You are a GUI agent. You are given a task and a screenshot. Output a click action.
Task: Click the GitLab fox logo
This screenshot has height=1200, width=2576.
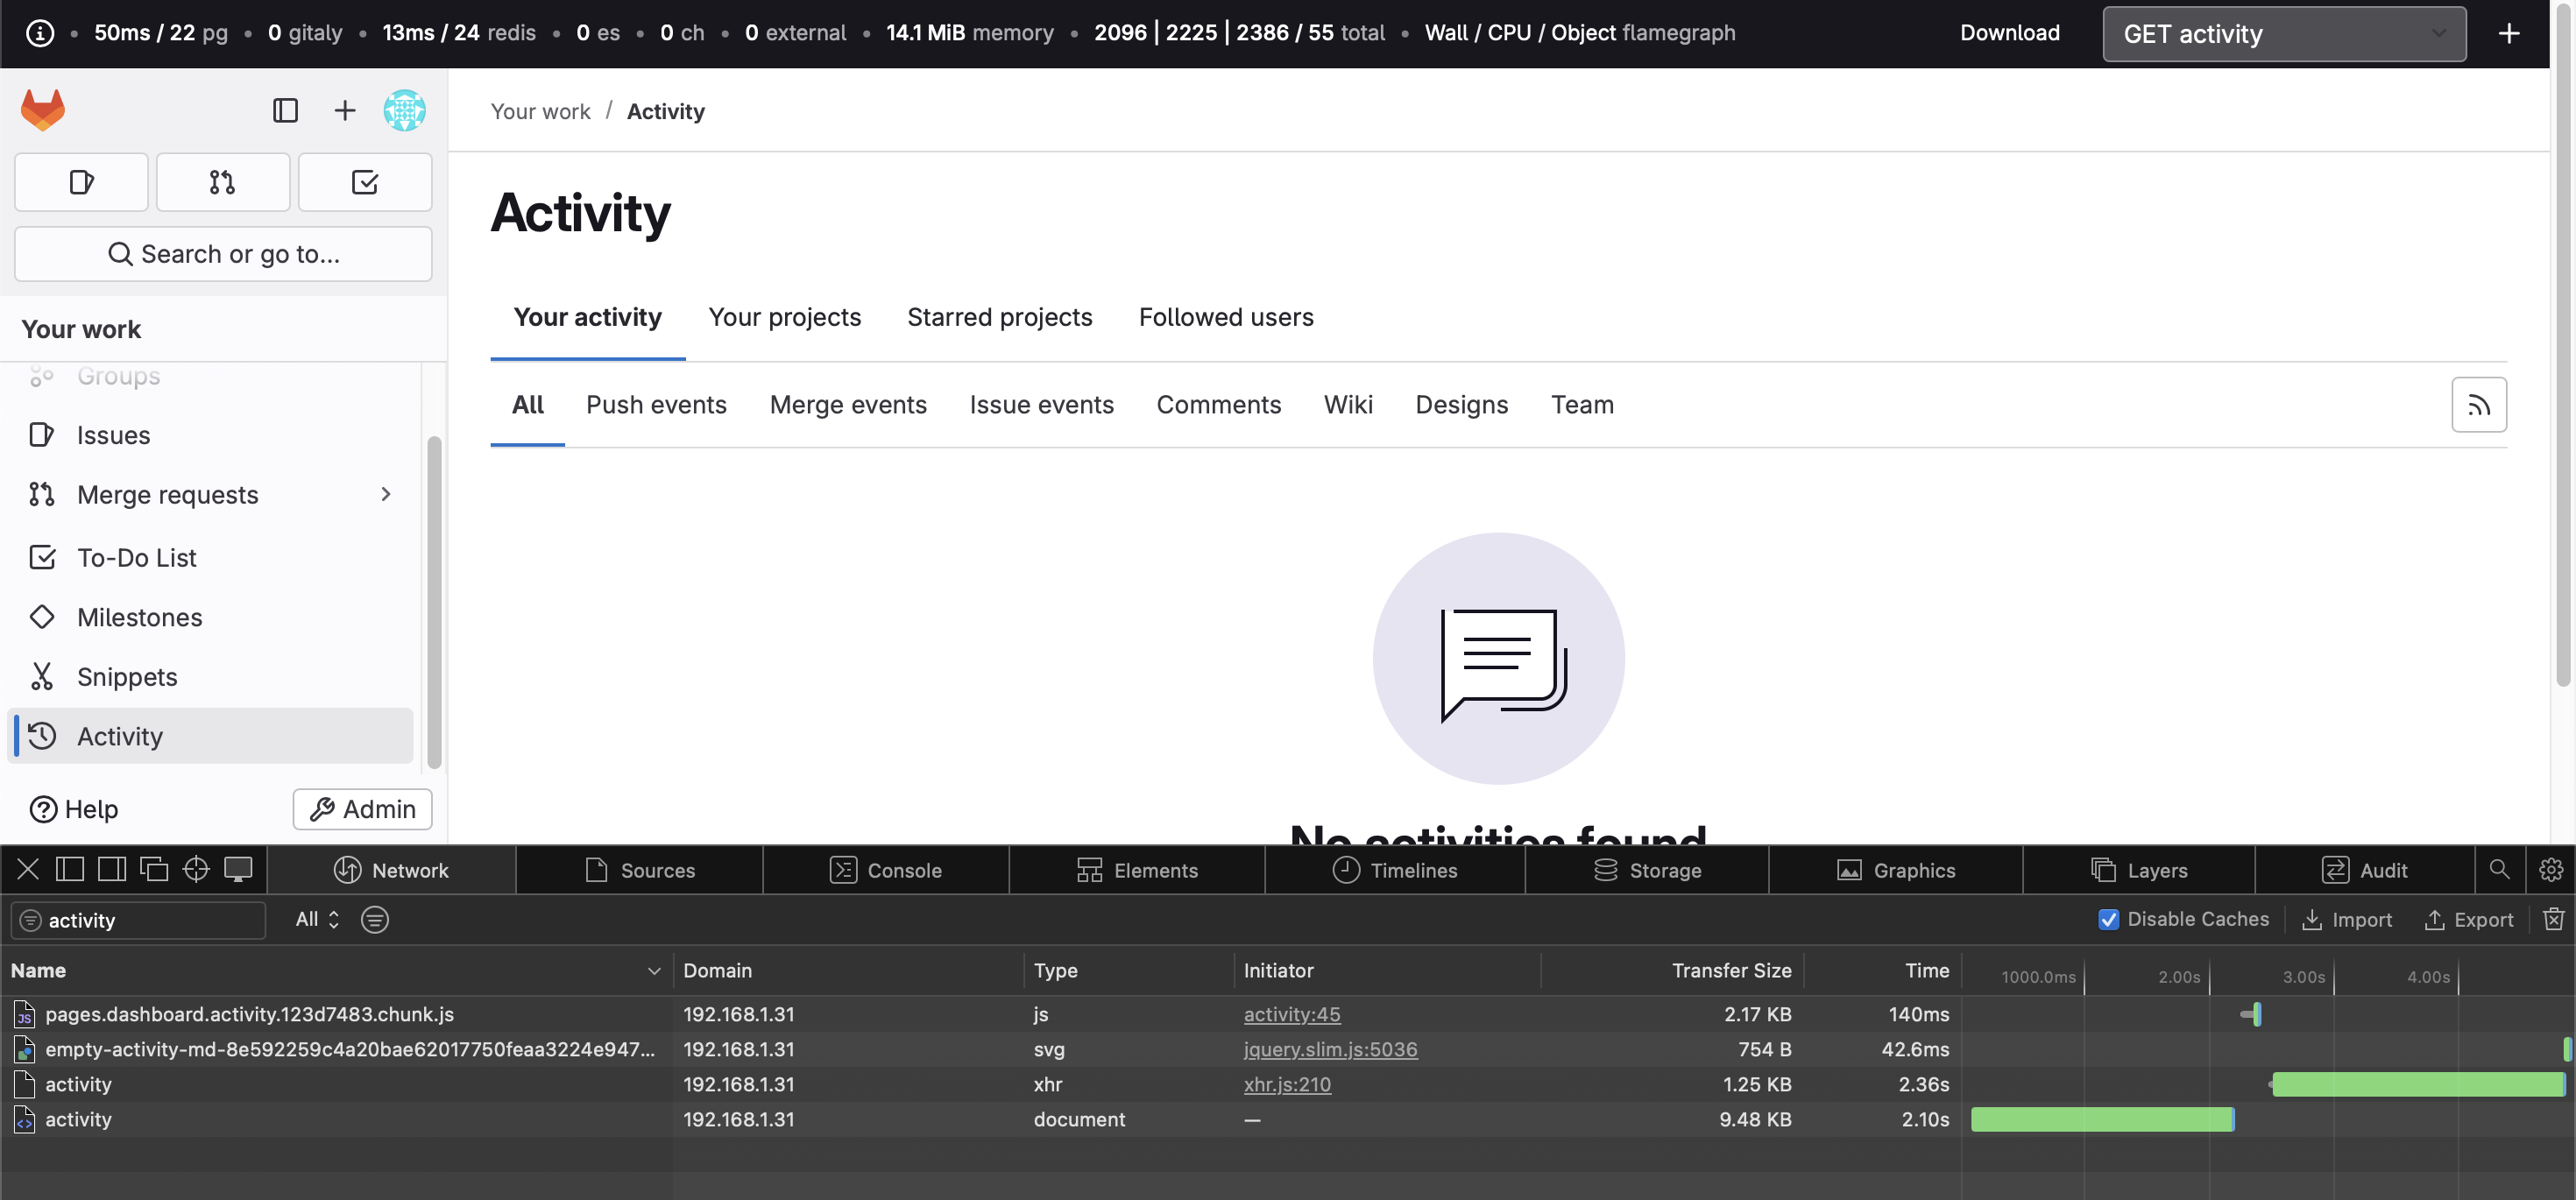pyautogui.click(x=42, y=110)
